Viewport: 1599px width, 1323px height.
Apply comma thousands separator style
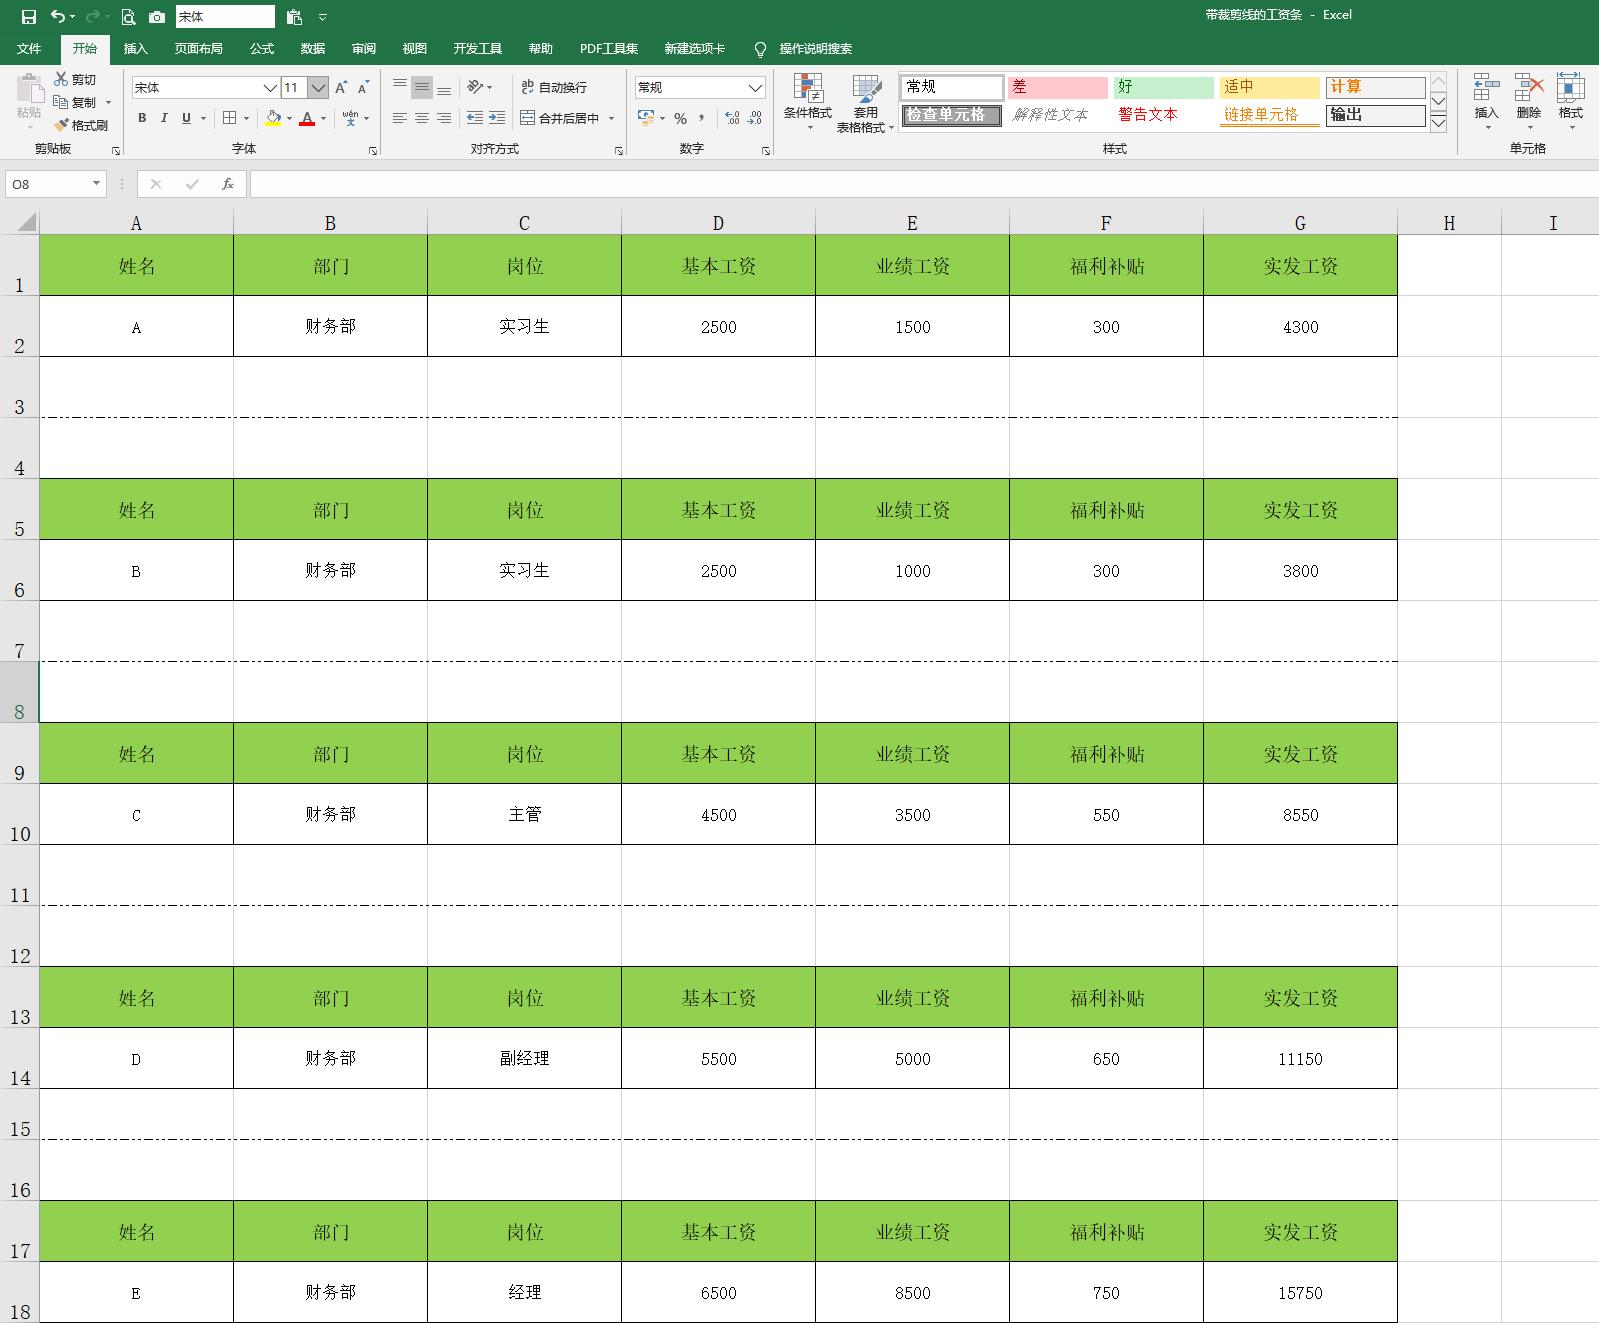[x=702, y=118]
